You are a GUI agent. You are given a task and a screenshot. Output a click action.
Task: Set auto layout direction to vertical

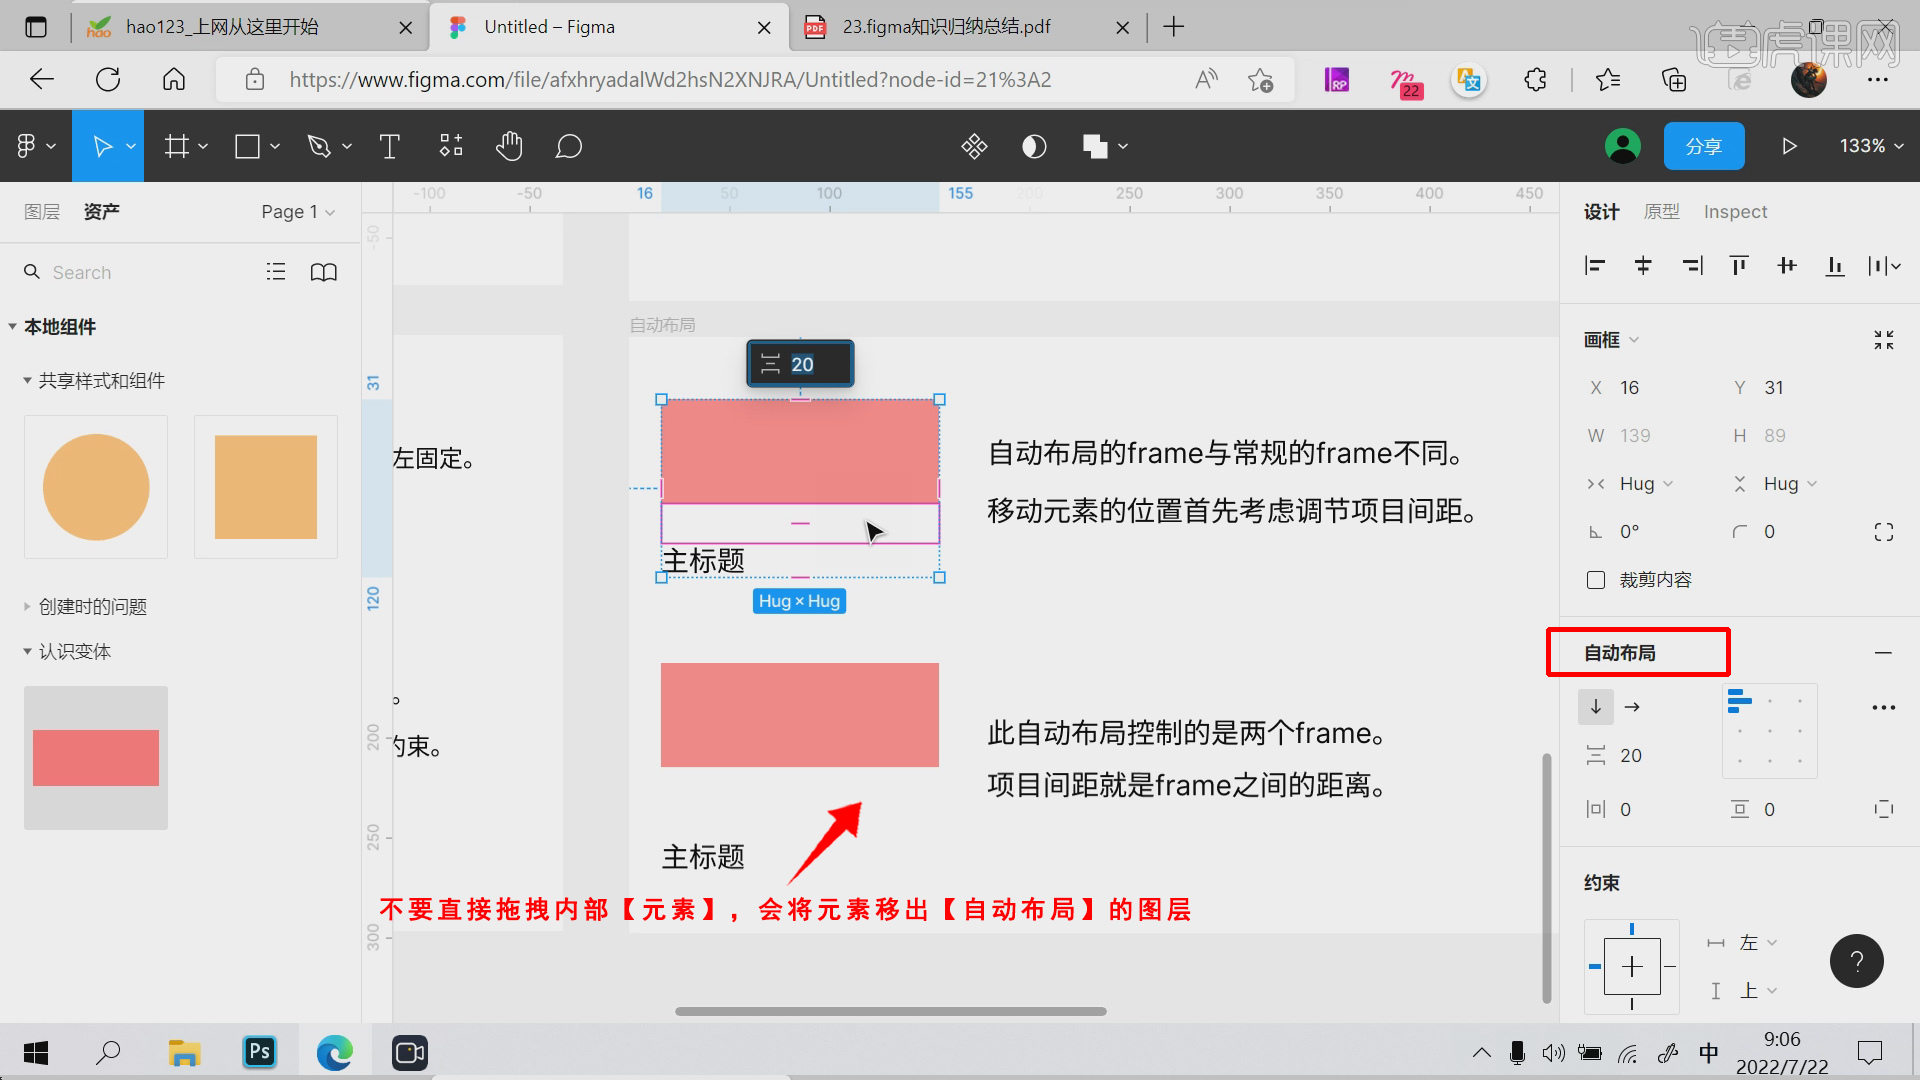point(1596,707)
